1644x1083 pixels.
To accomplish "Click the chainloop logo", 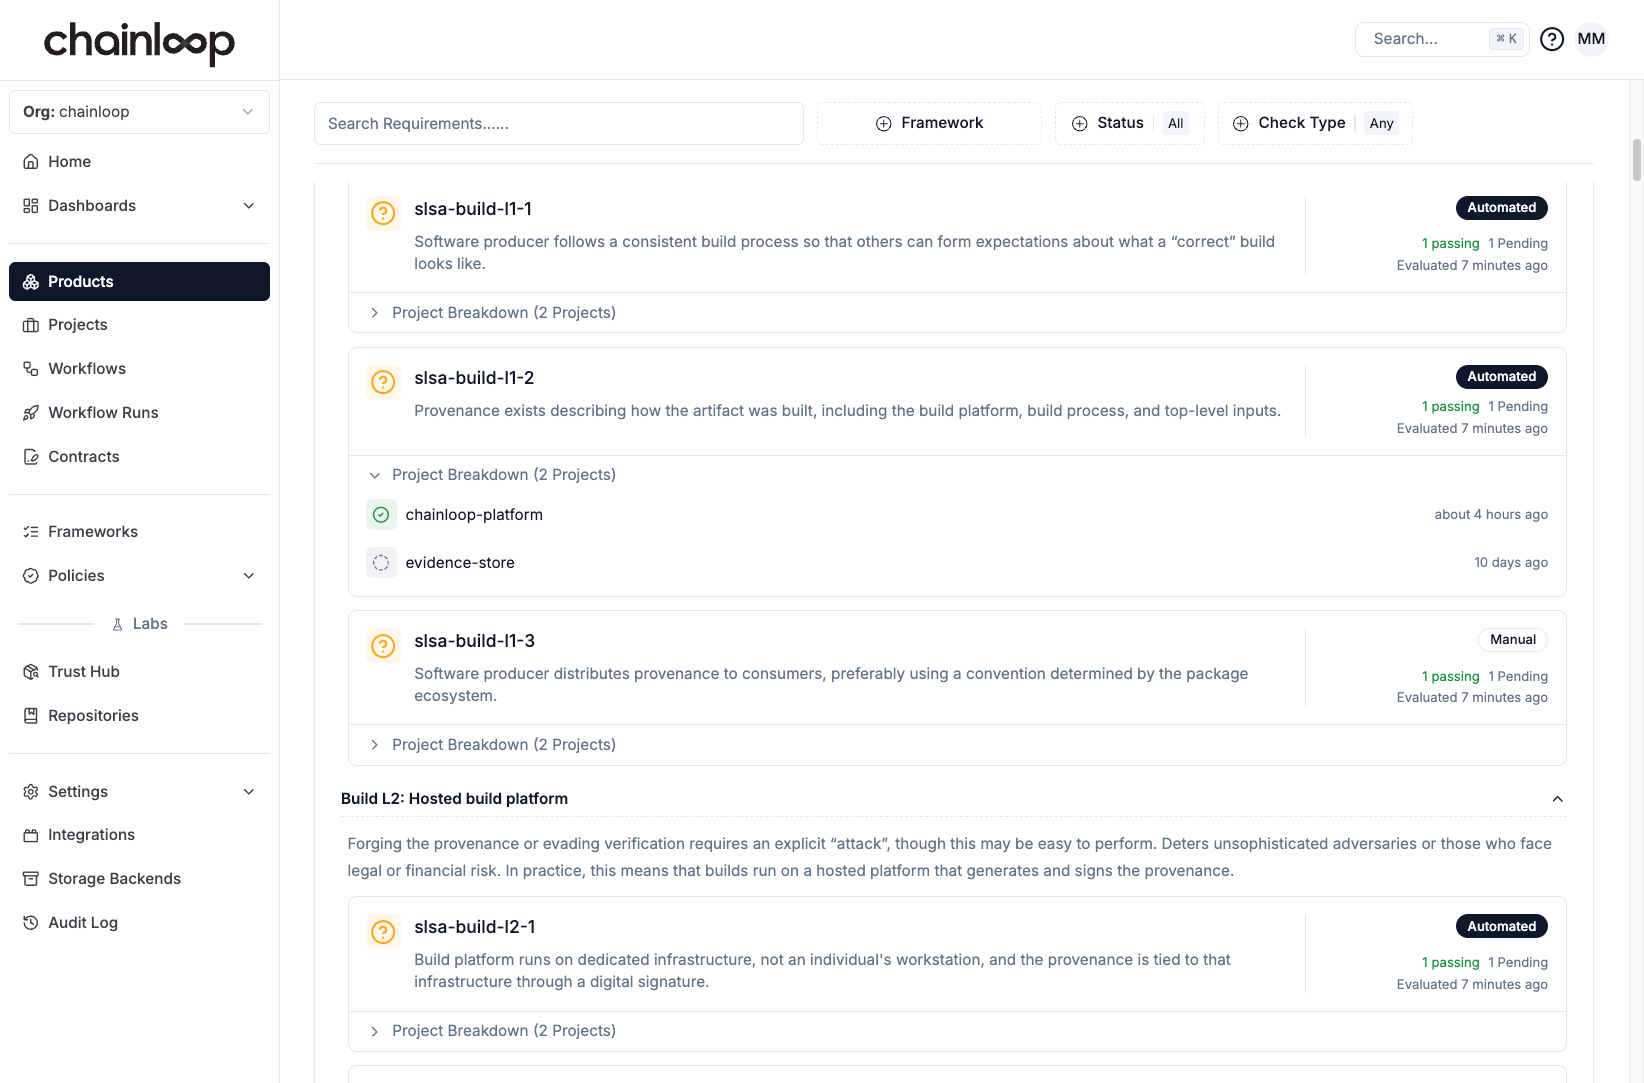I will click(x=139, y=42).
